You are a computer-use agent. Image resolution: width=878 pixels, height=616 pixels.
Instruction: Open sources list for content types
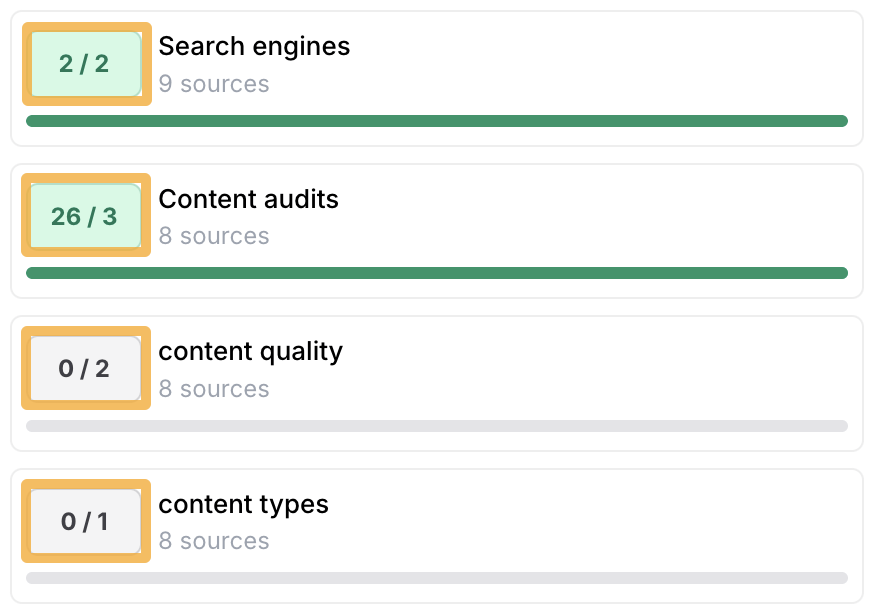[214, 541]
